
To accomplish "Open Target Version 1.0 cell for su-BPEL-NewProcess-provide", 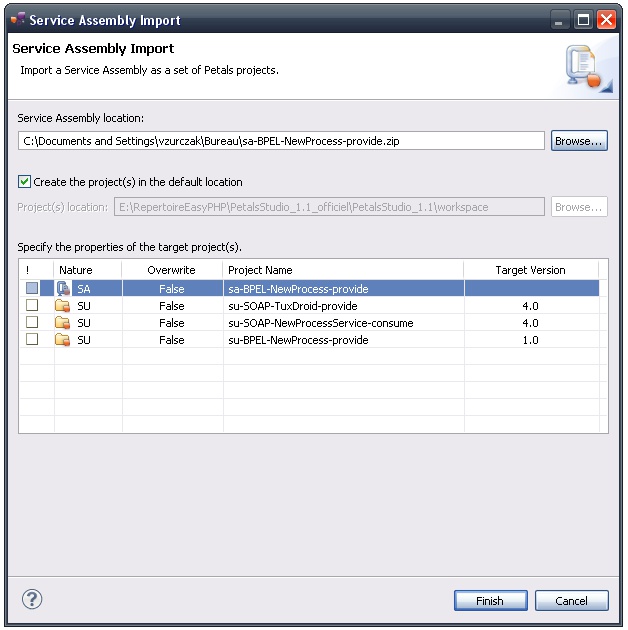I will point(530,340).
